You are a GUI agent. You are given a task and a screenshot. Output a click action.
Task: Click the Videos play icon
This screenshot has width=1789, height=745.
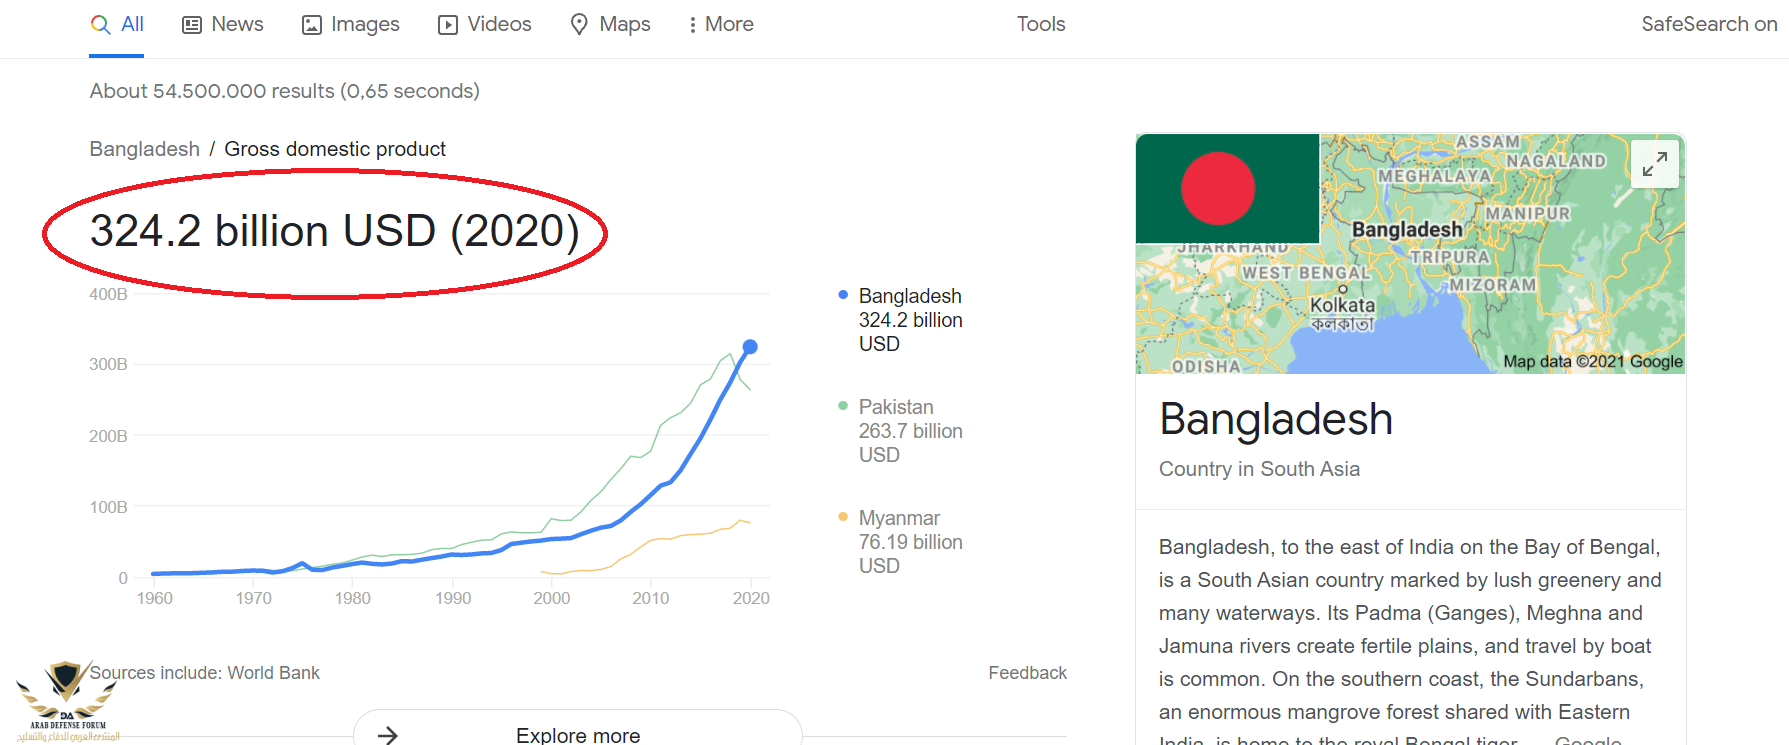(448, 25)
